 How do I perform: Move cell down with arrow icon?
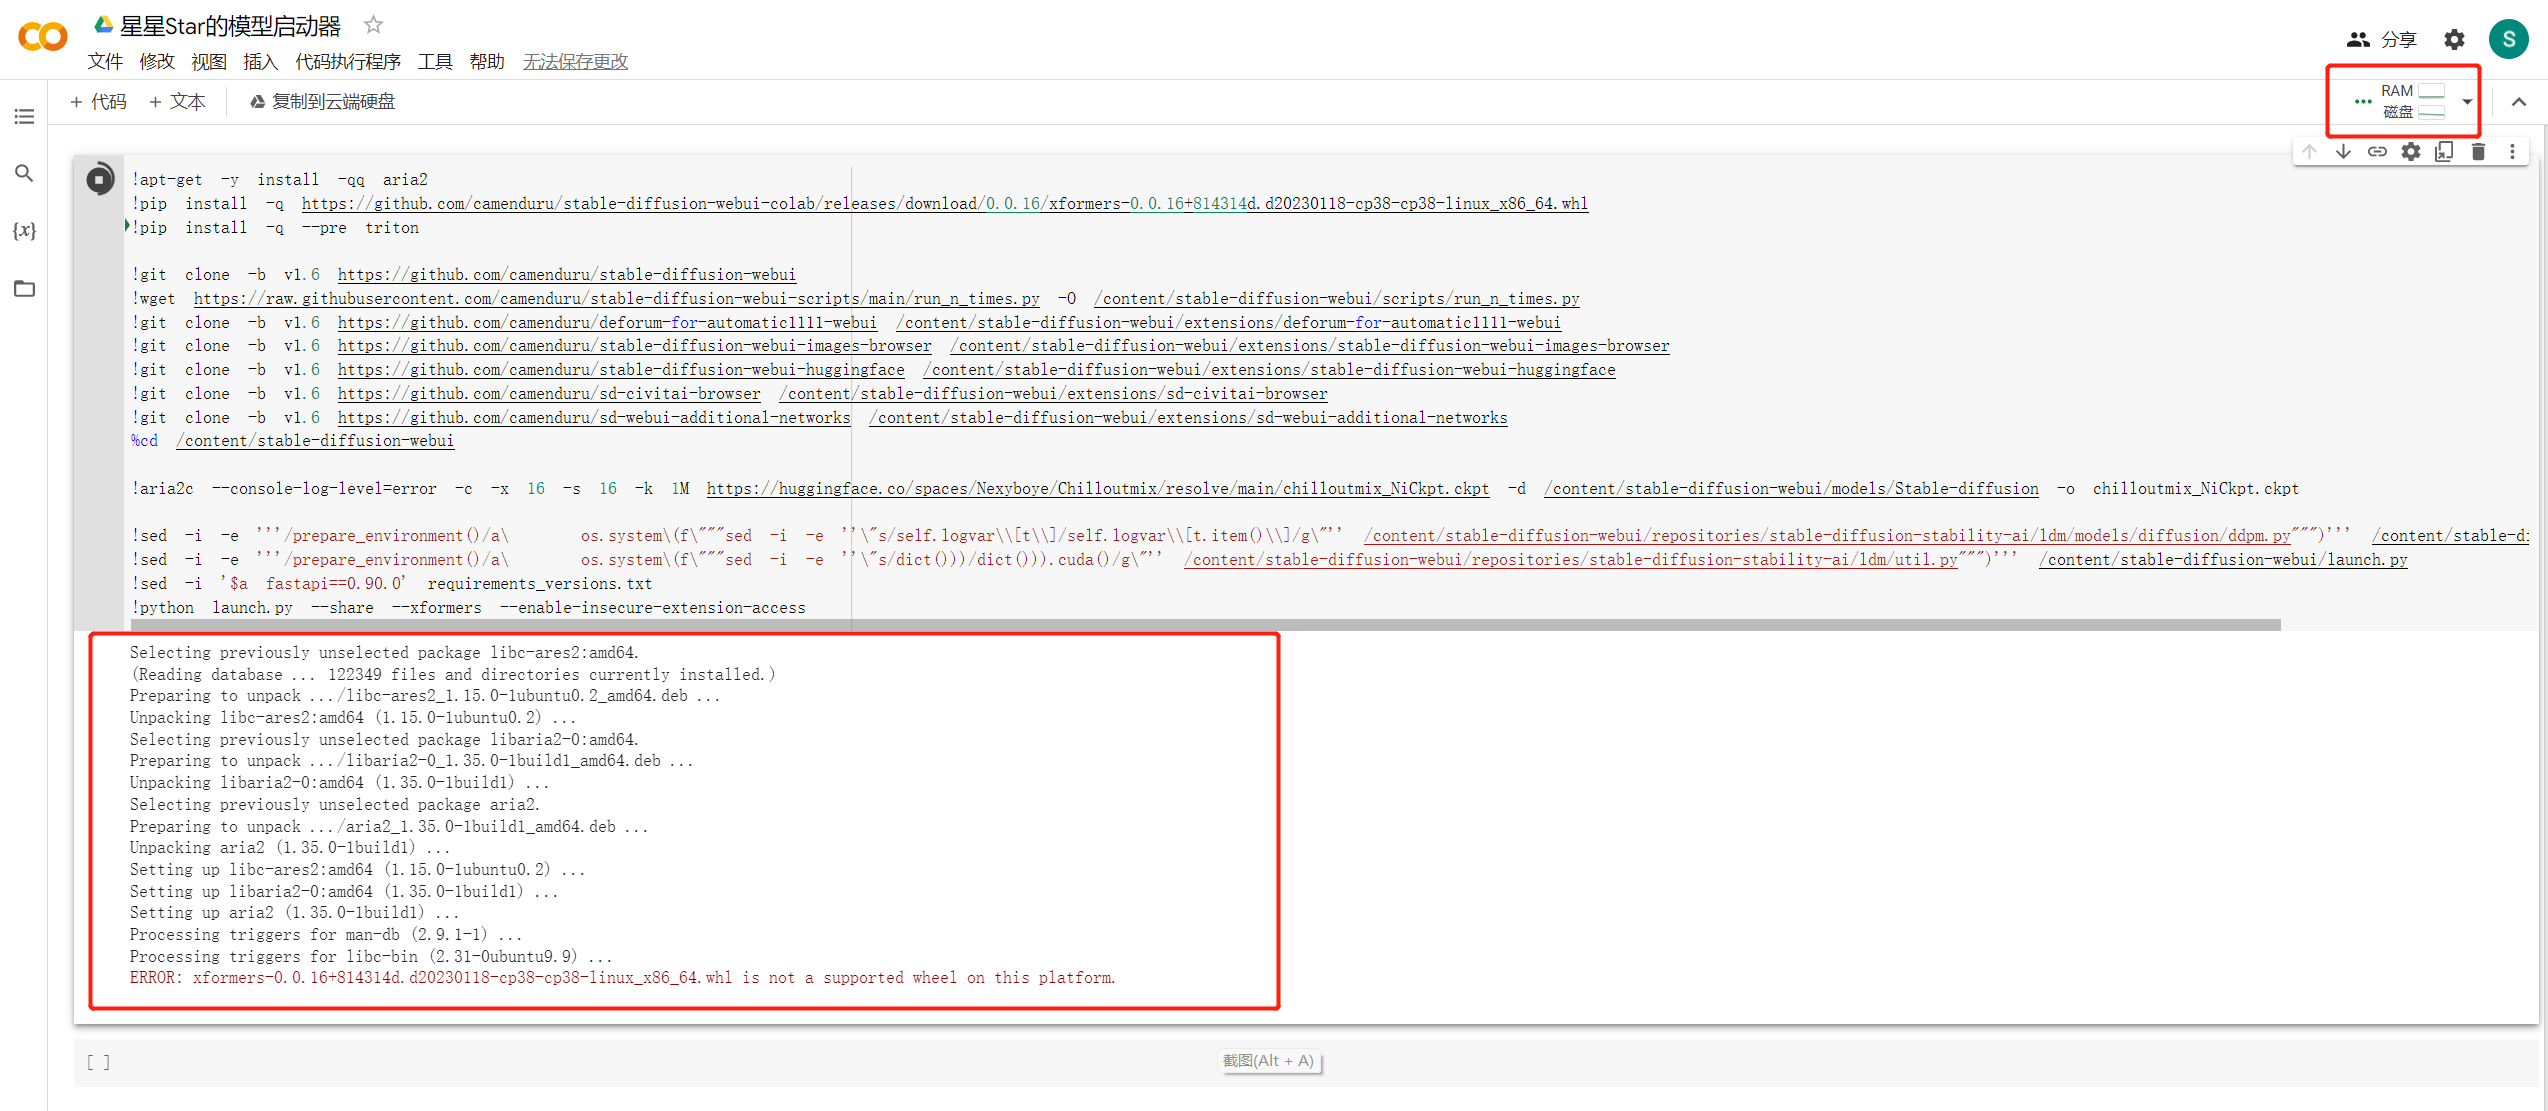pos(2343,152)
